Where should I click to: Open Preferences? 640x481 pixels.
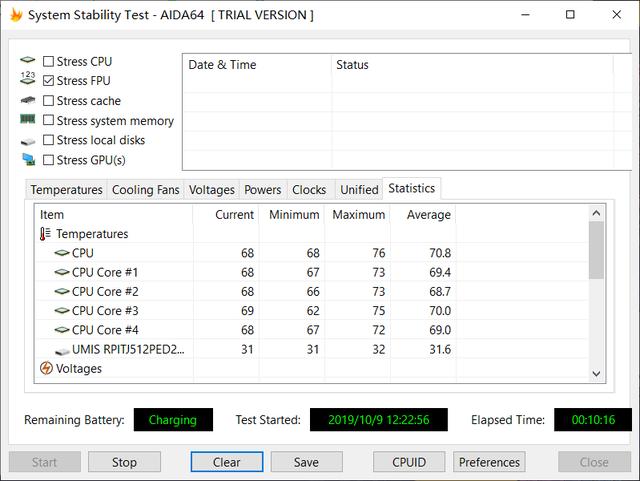tap(489, 462)
